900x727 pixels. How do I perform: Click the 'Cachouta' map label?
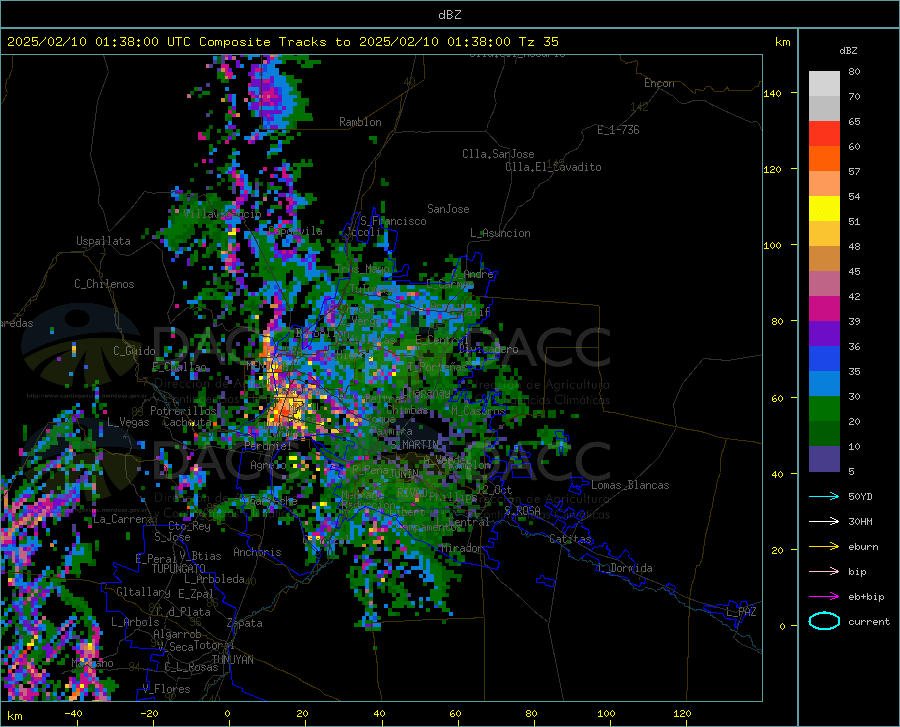[x=187, y=422]
